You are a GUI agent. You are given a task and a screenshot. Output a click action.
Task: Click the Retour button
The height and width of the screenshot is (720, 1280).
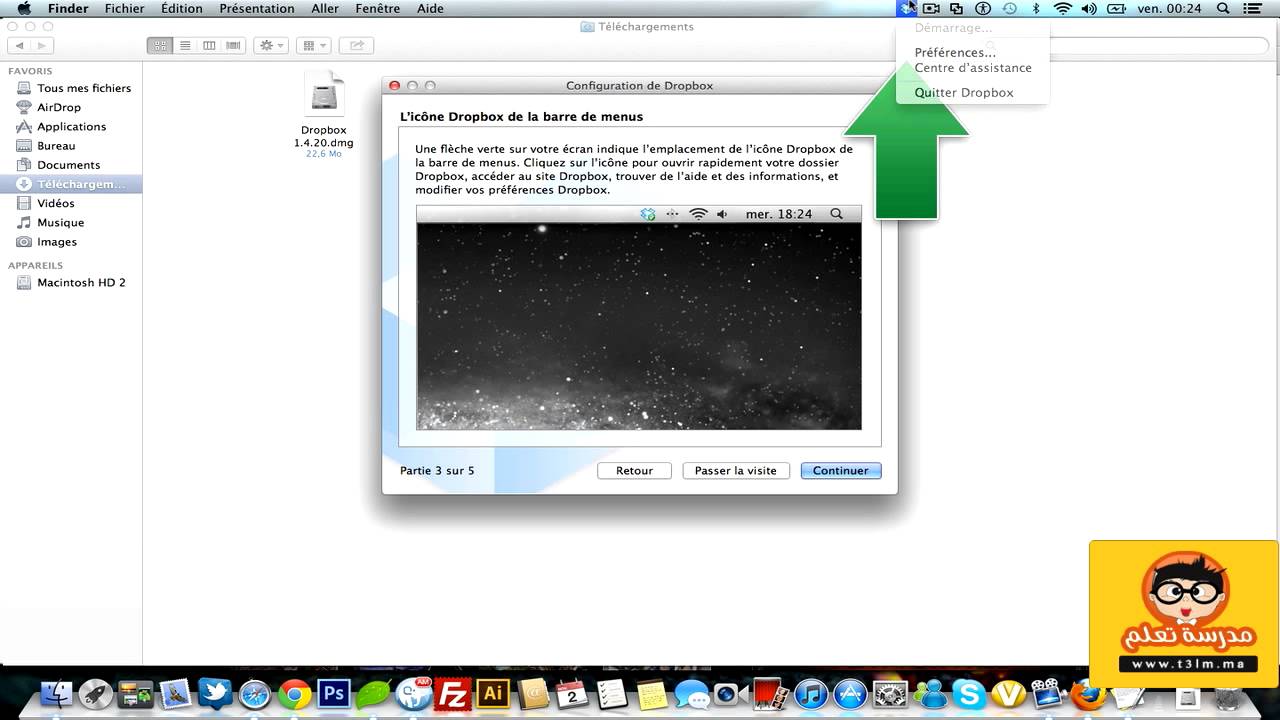tap(634, 470)
